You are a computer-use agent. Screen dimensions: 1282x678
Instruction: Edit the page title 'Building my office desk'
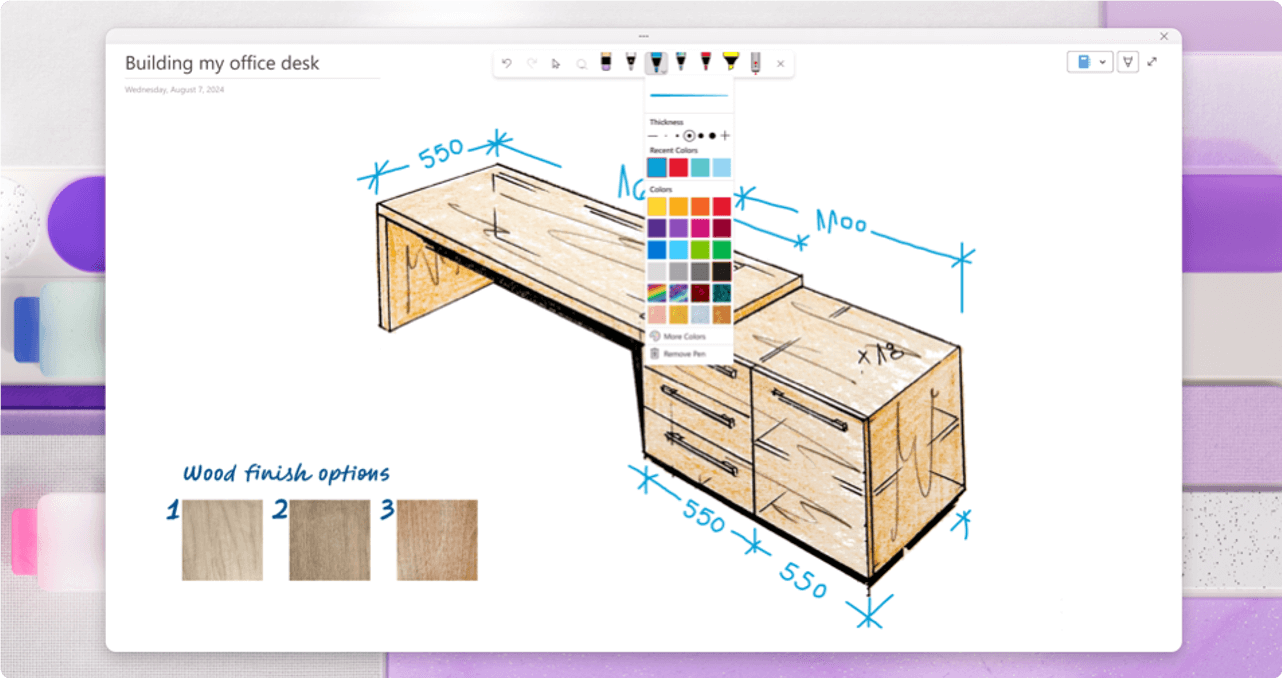pos(222,63)
